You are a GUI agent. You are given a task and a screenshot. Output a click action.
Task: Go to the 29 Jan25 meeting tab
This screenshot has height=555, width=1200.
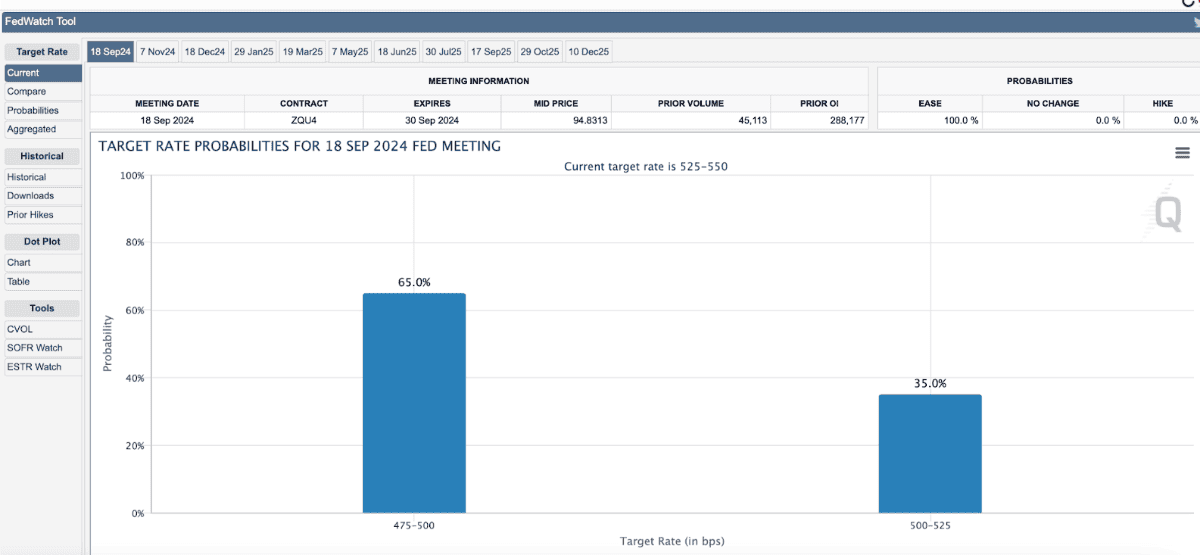pos(253,51)
